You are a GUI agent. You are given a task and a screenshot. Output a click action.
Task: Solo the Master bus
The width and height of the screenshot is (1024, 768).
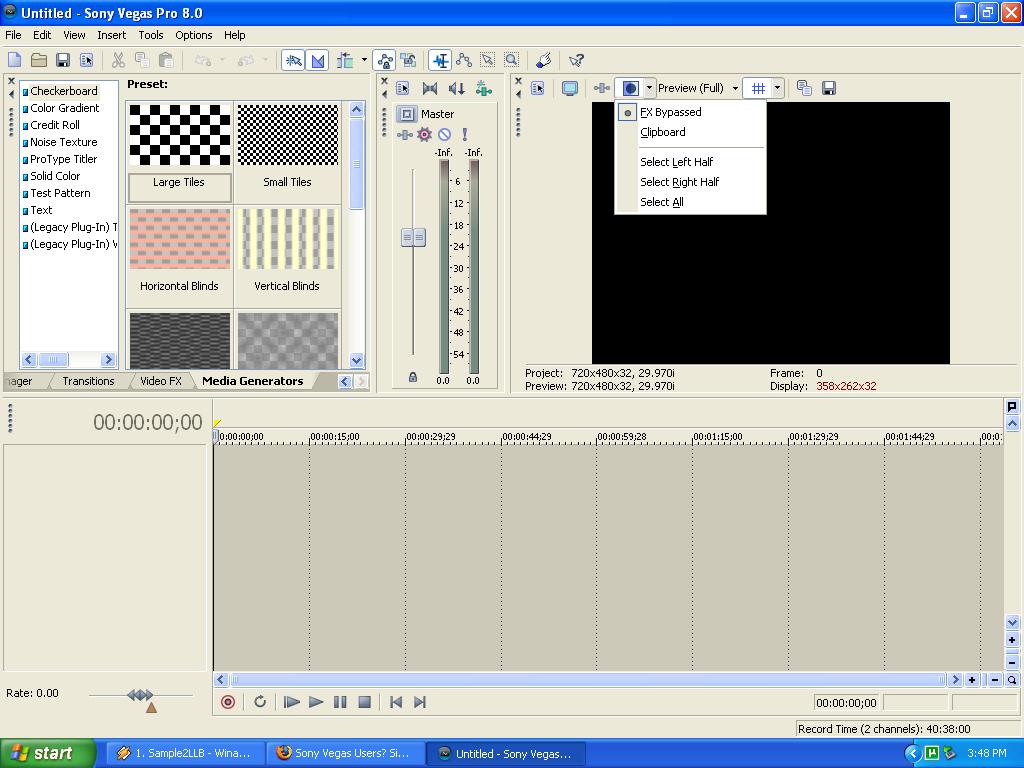(464, 135)
